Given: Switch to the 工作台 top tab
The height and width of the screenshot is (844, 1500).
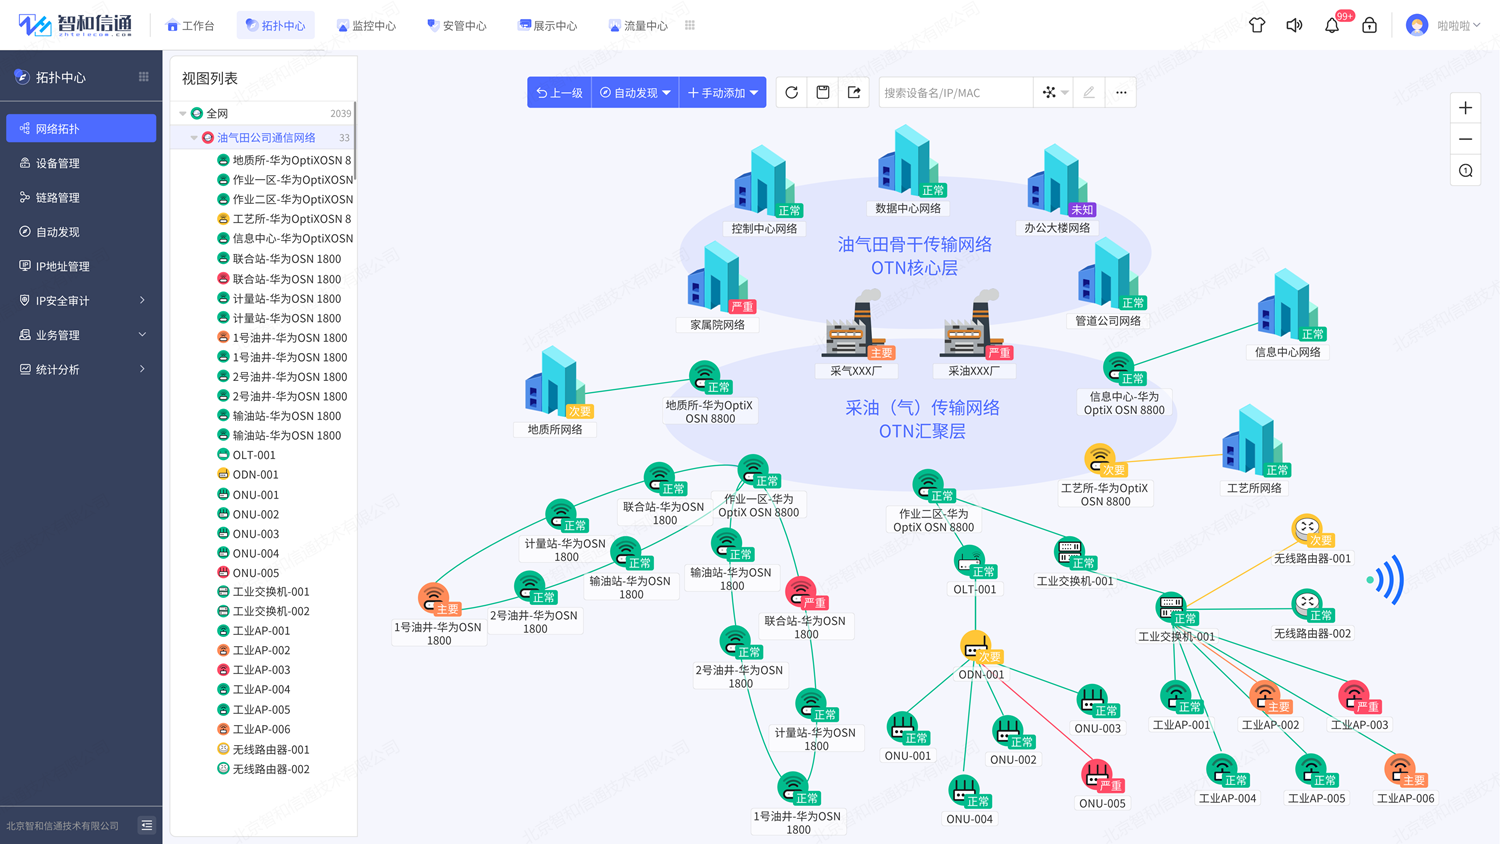Looking at the screenshot, I should click(190, 25).
